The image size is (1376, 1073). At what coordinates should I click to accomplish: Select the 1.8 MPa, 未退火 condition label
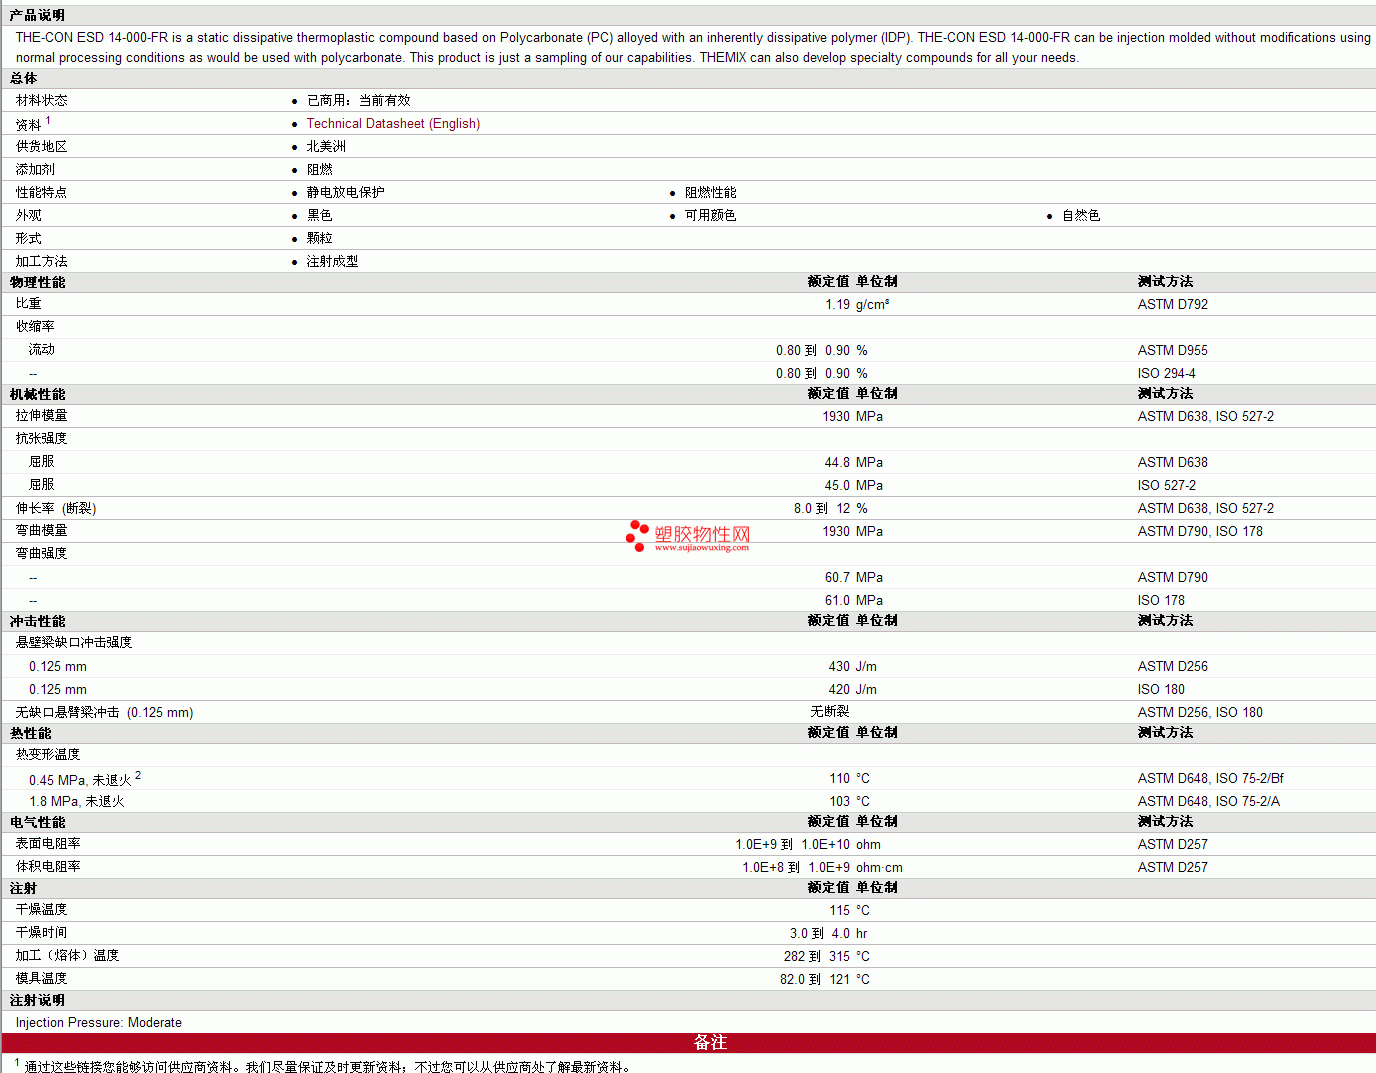(77, 802)
